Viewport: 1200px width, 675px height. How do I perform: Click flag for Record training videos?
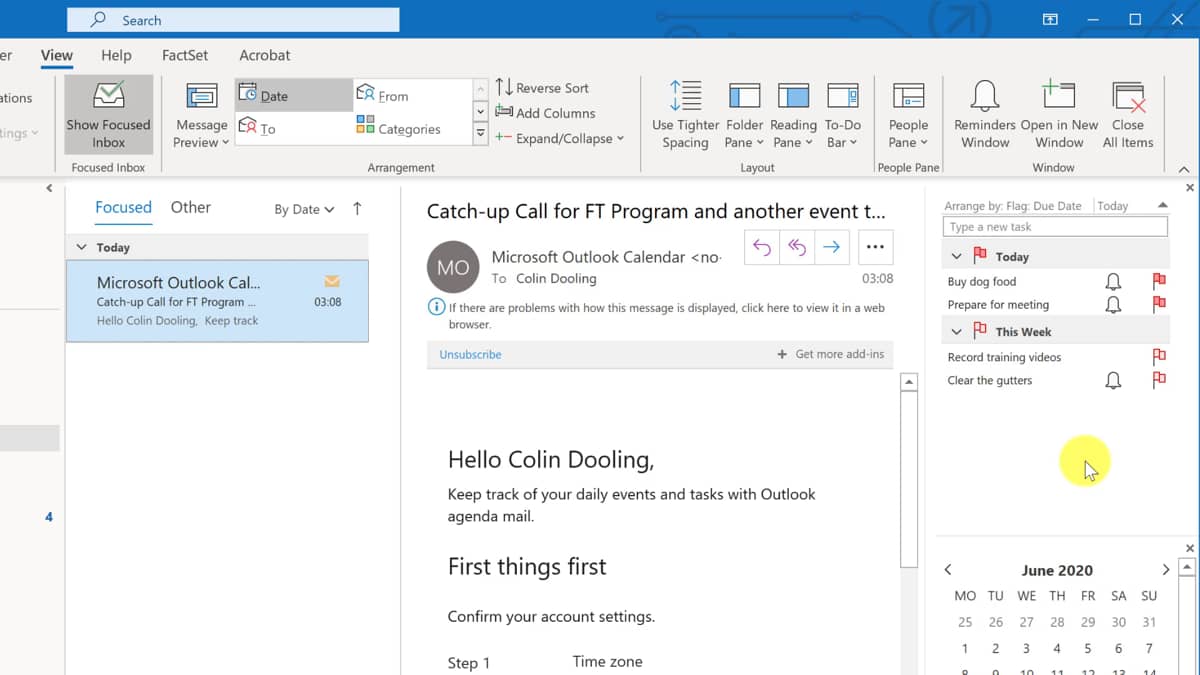pyautogui.click(x=1159, y=357)
